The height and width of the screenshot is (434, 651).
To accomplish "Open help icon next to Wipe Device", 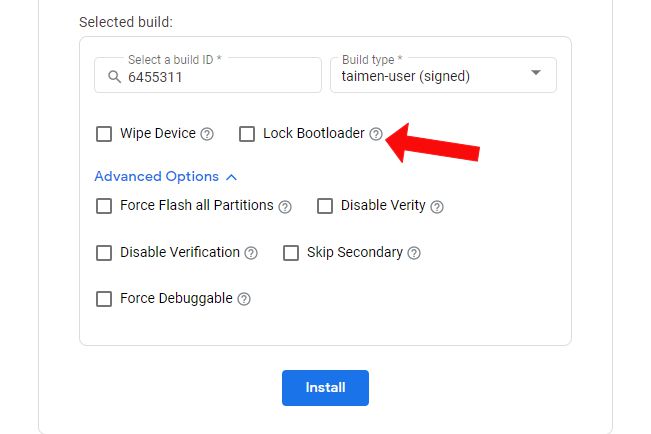I will click(x=207, y=134).
